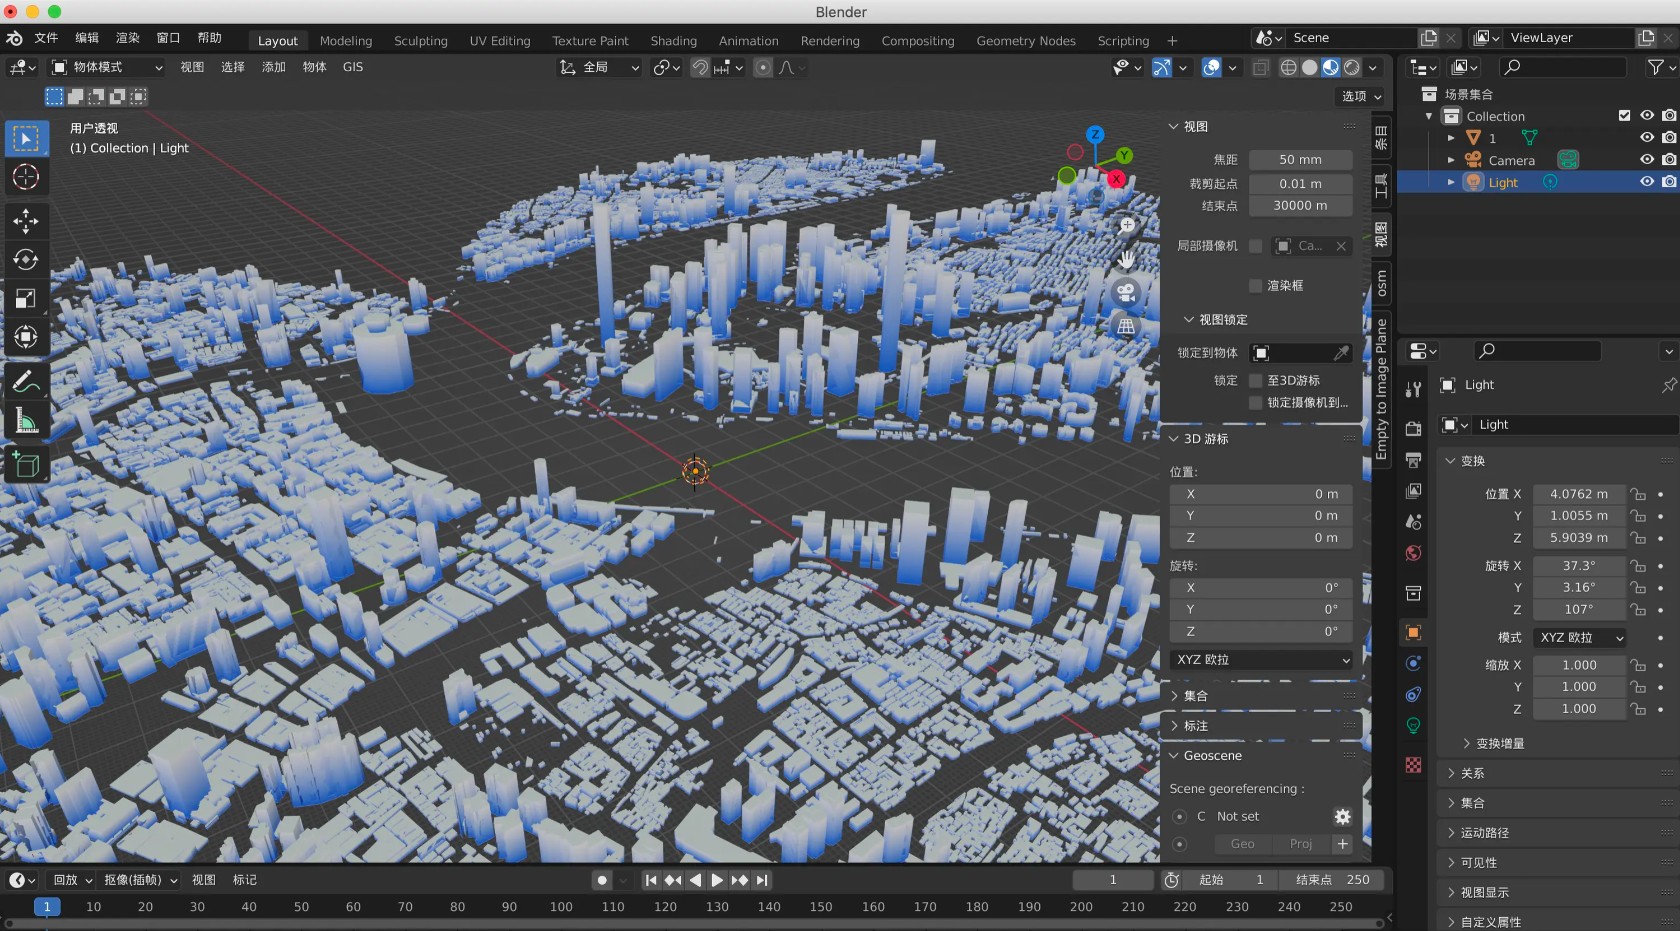Switch to the Shading workspace tab

[x=673, y=41]
